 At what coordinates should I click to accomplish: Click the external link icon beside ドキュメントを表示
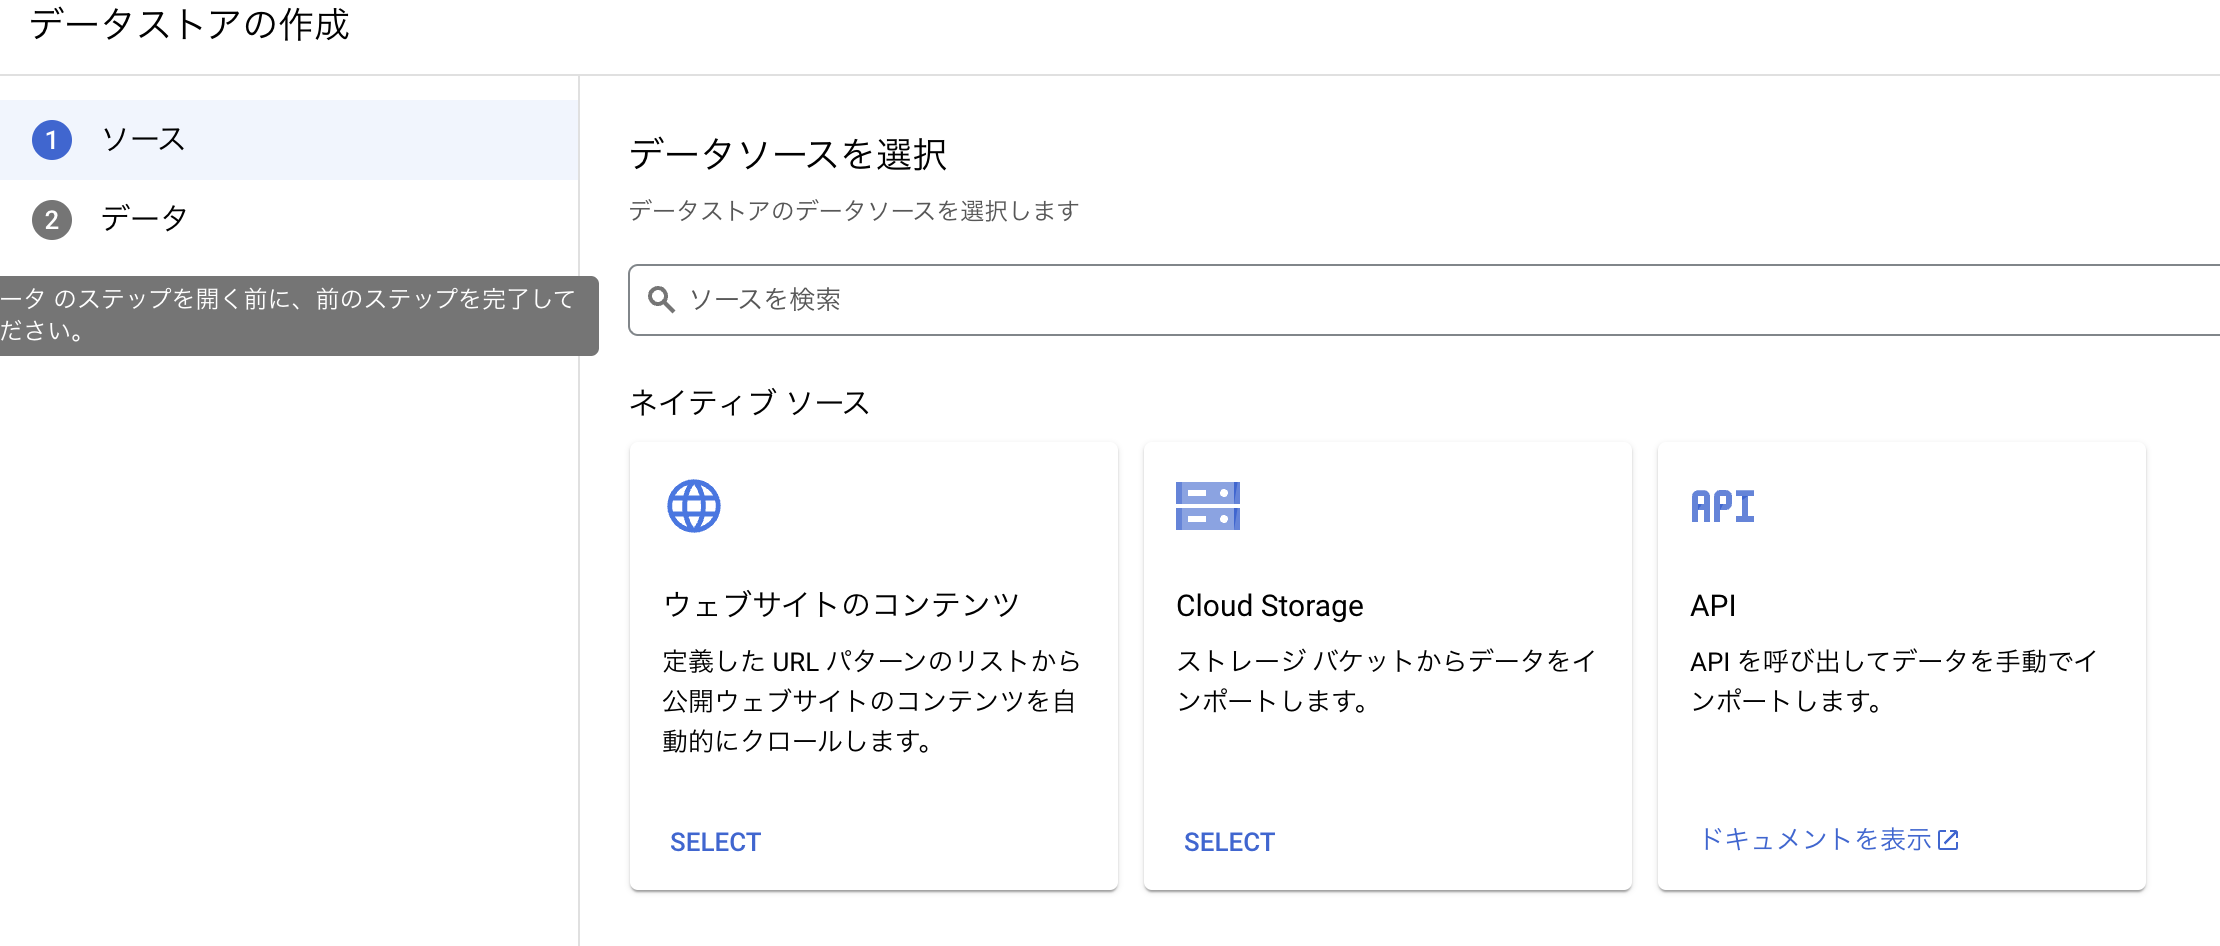1948,840
